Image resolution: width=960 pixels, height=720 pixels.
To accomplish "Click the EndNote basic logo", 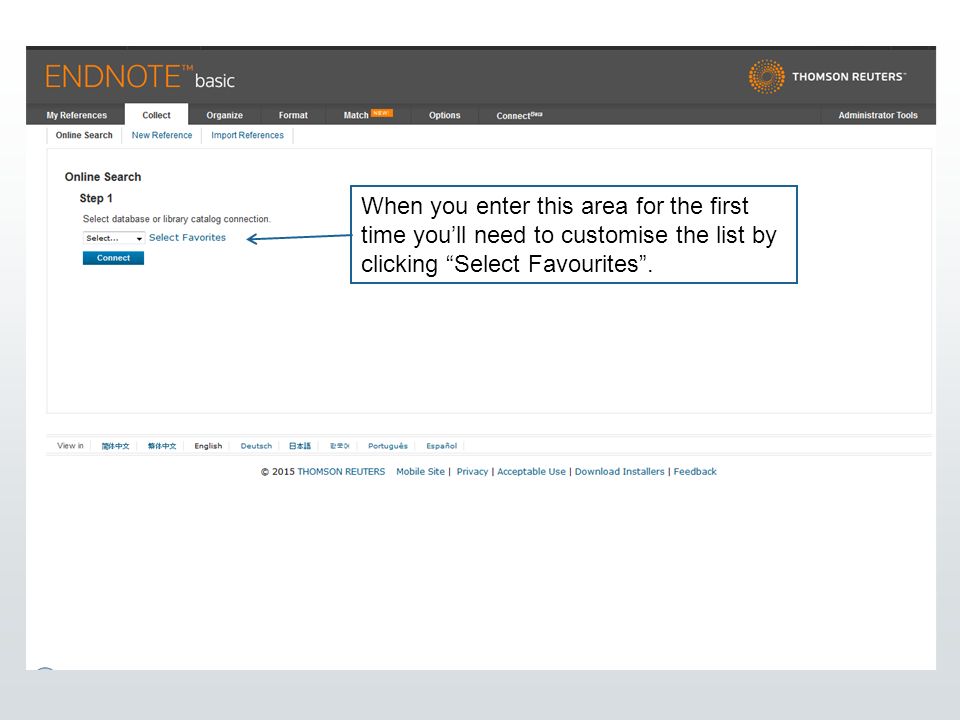I will coord(140,77).
